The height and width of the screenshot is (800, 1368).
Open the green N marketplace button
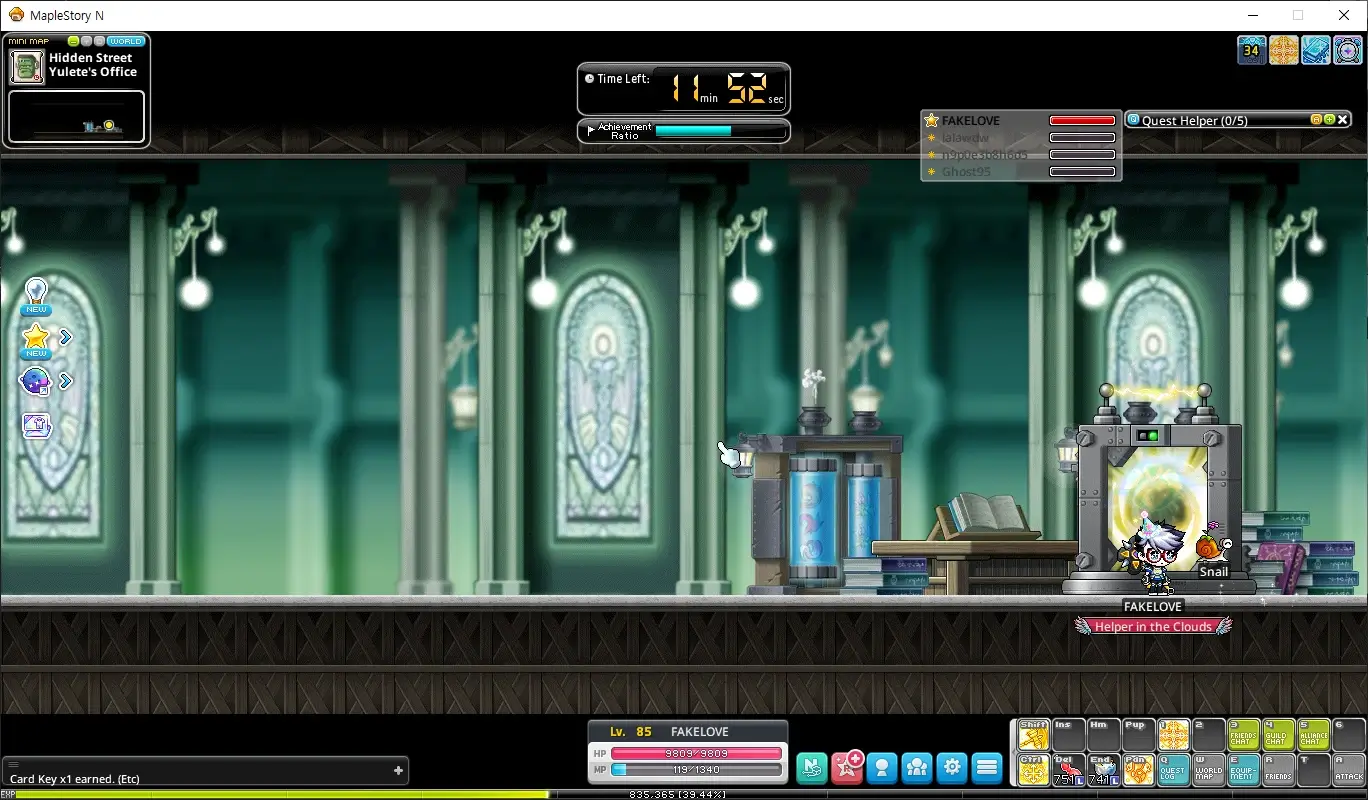(x=812, y=767)
